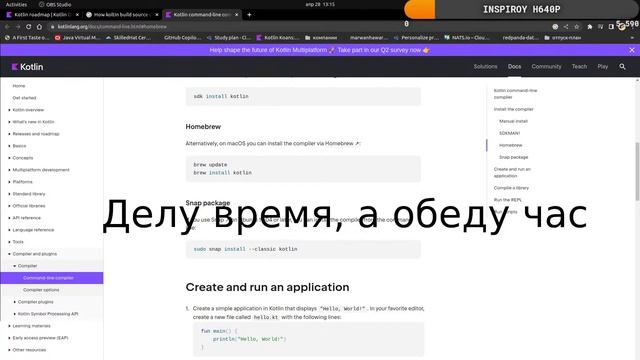Open a new browser tab with the plus
The image size is (640, 360).
[x=249, y=15]
